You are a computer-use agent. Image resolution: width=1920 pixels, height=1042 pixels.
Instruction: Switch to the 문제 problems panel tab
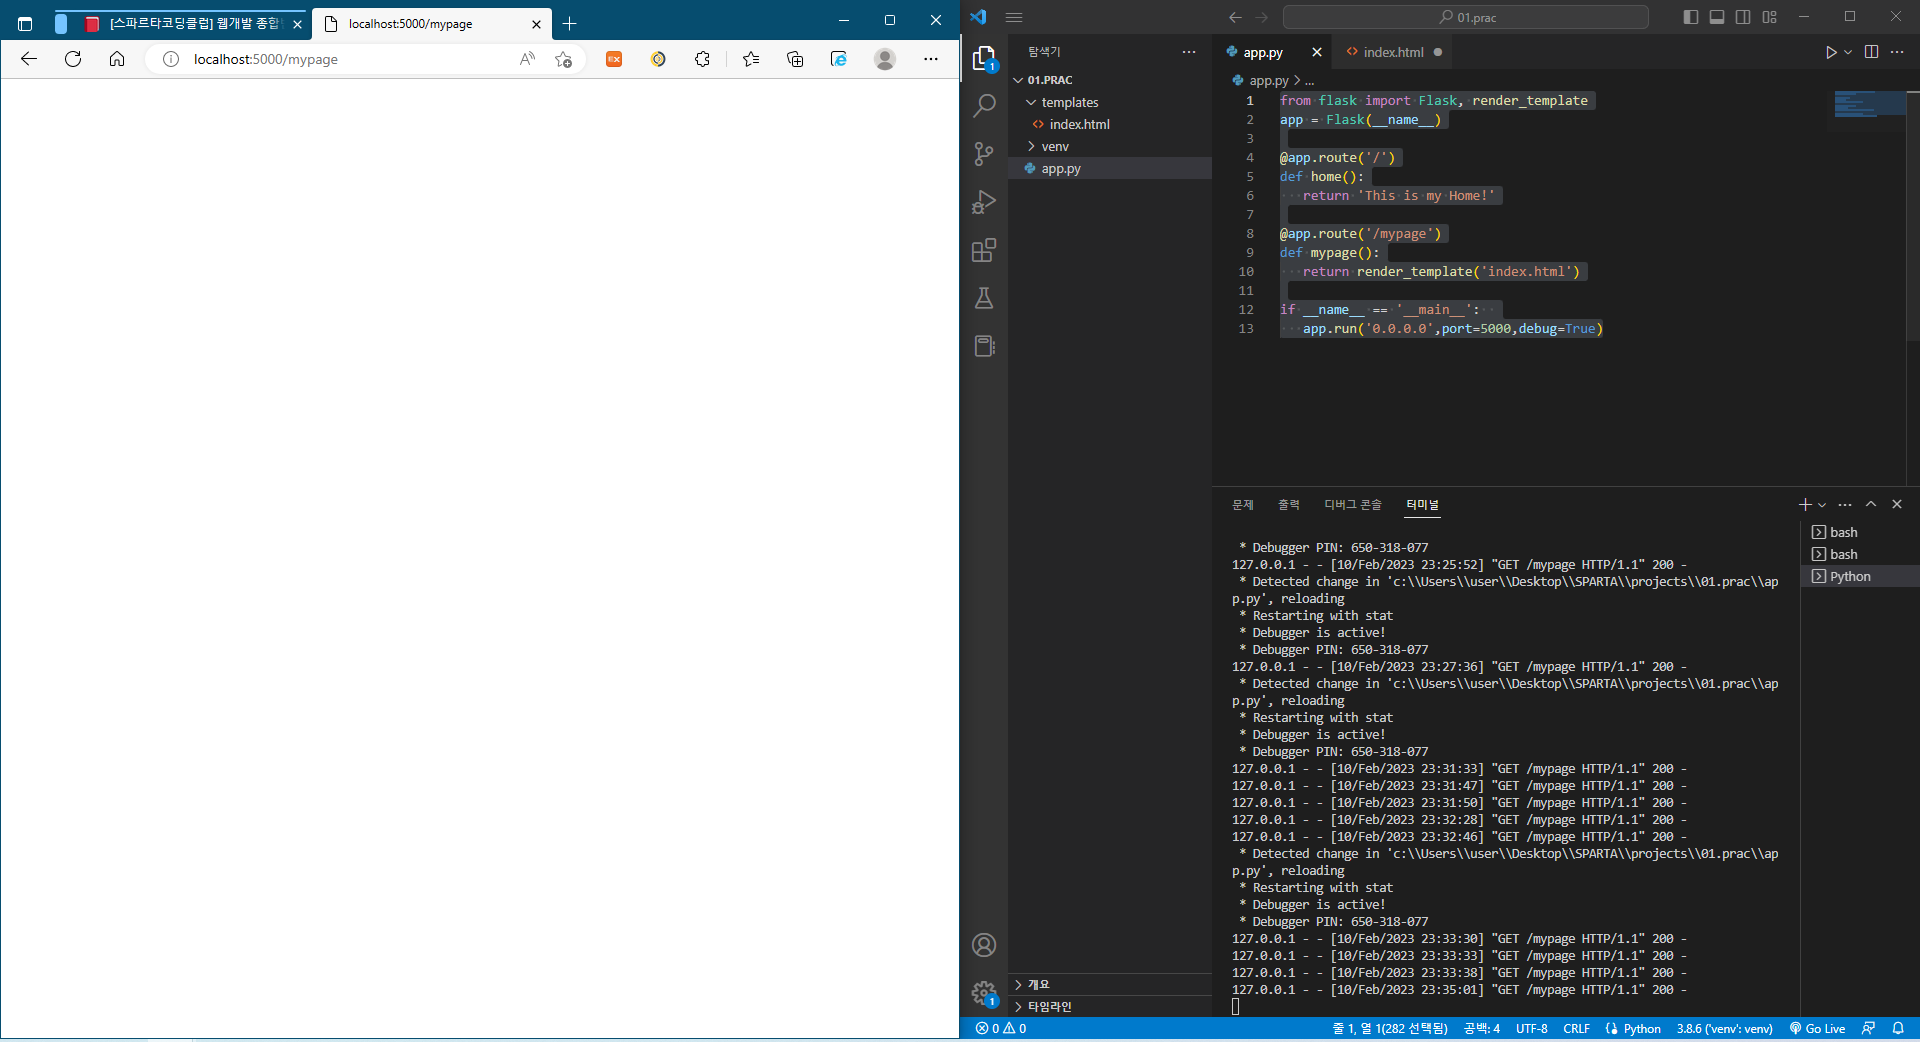coord(1243,505)
